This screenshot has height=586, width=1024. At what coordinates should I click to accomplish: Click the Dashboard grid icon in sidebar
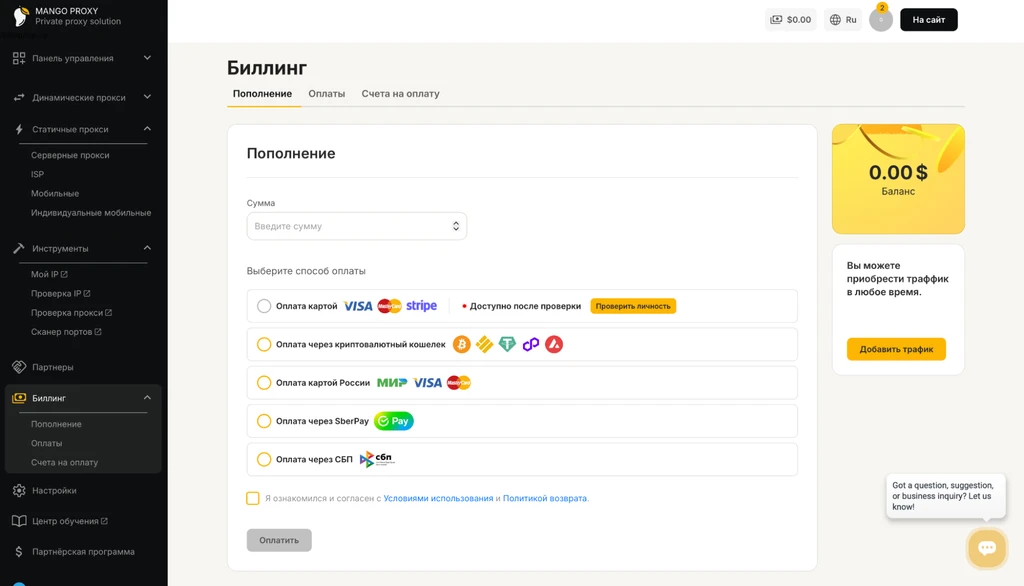pos(19,58)
